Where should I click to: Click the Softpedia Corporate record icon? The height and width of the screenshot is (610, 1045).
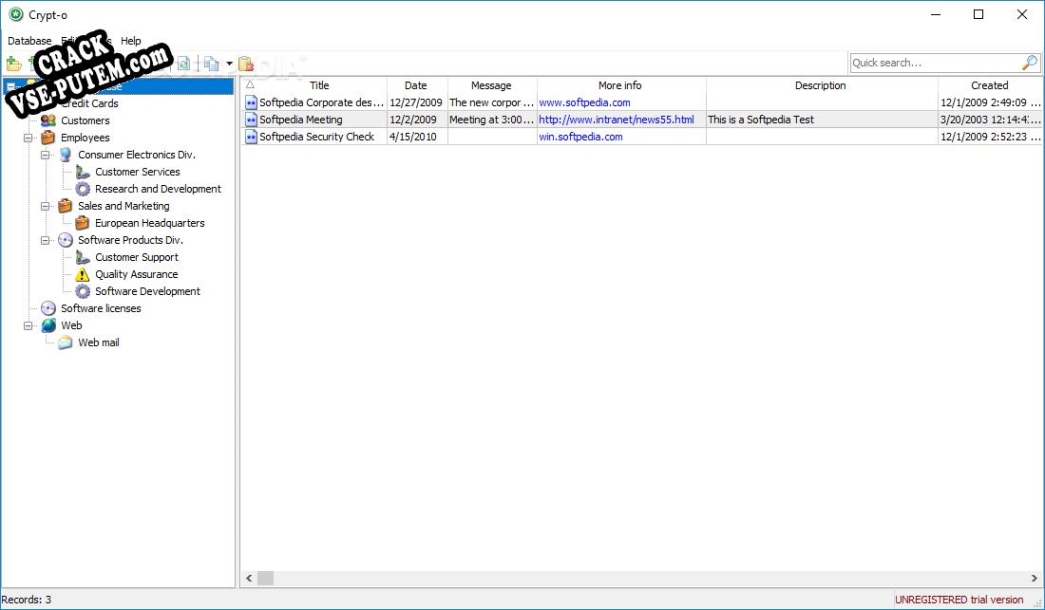[x=251, y=103]
